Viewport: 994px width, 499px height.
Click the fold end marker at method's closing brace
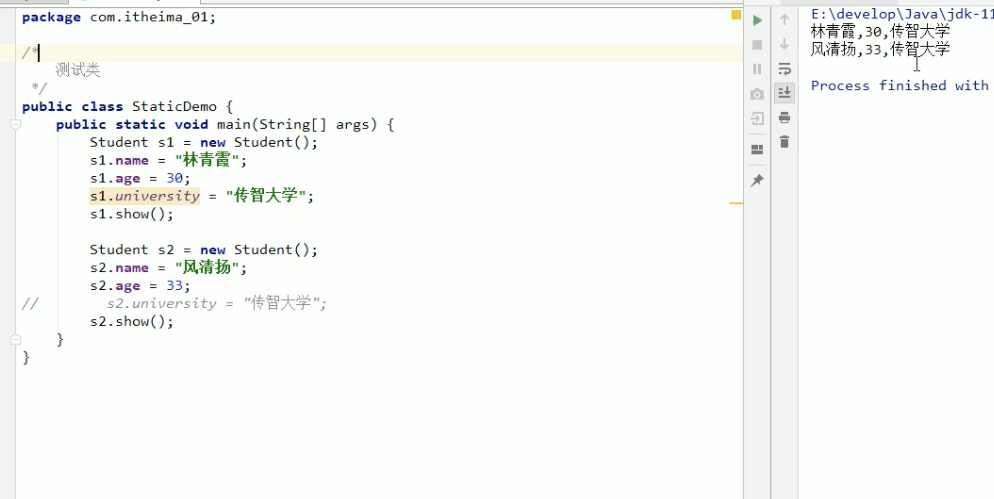14,340
